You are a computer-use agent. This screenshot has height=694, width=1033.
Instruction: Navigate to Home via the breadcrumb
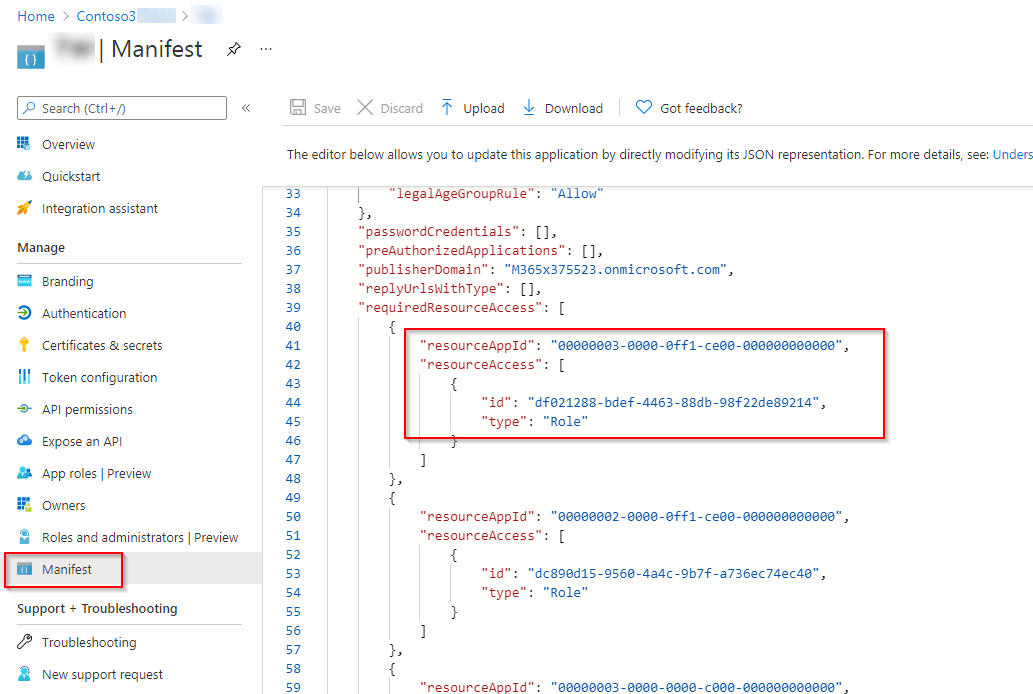coord(35,15)
